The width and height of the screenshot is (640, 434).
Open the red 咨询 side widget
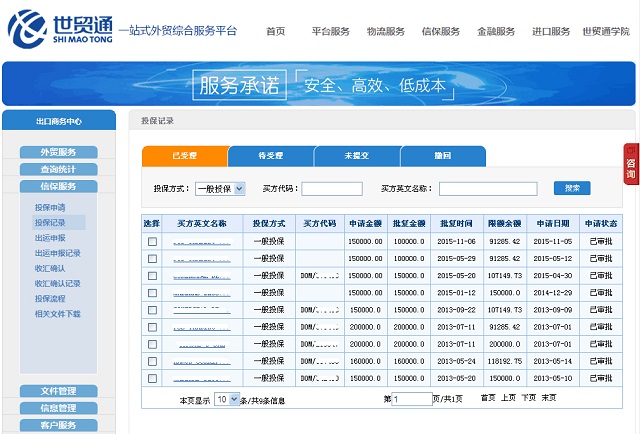631,163
